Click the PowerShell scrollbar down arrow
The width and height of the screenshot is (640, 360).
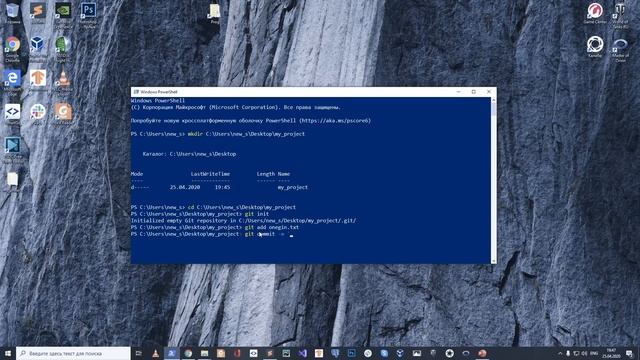point(493,261)
